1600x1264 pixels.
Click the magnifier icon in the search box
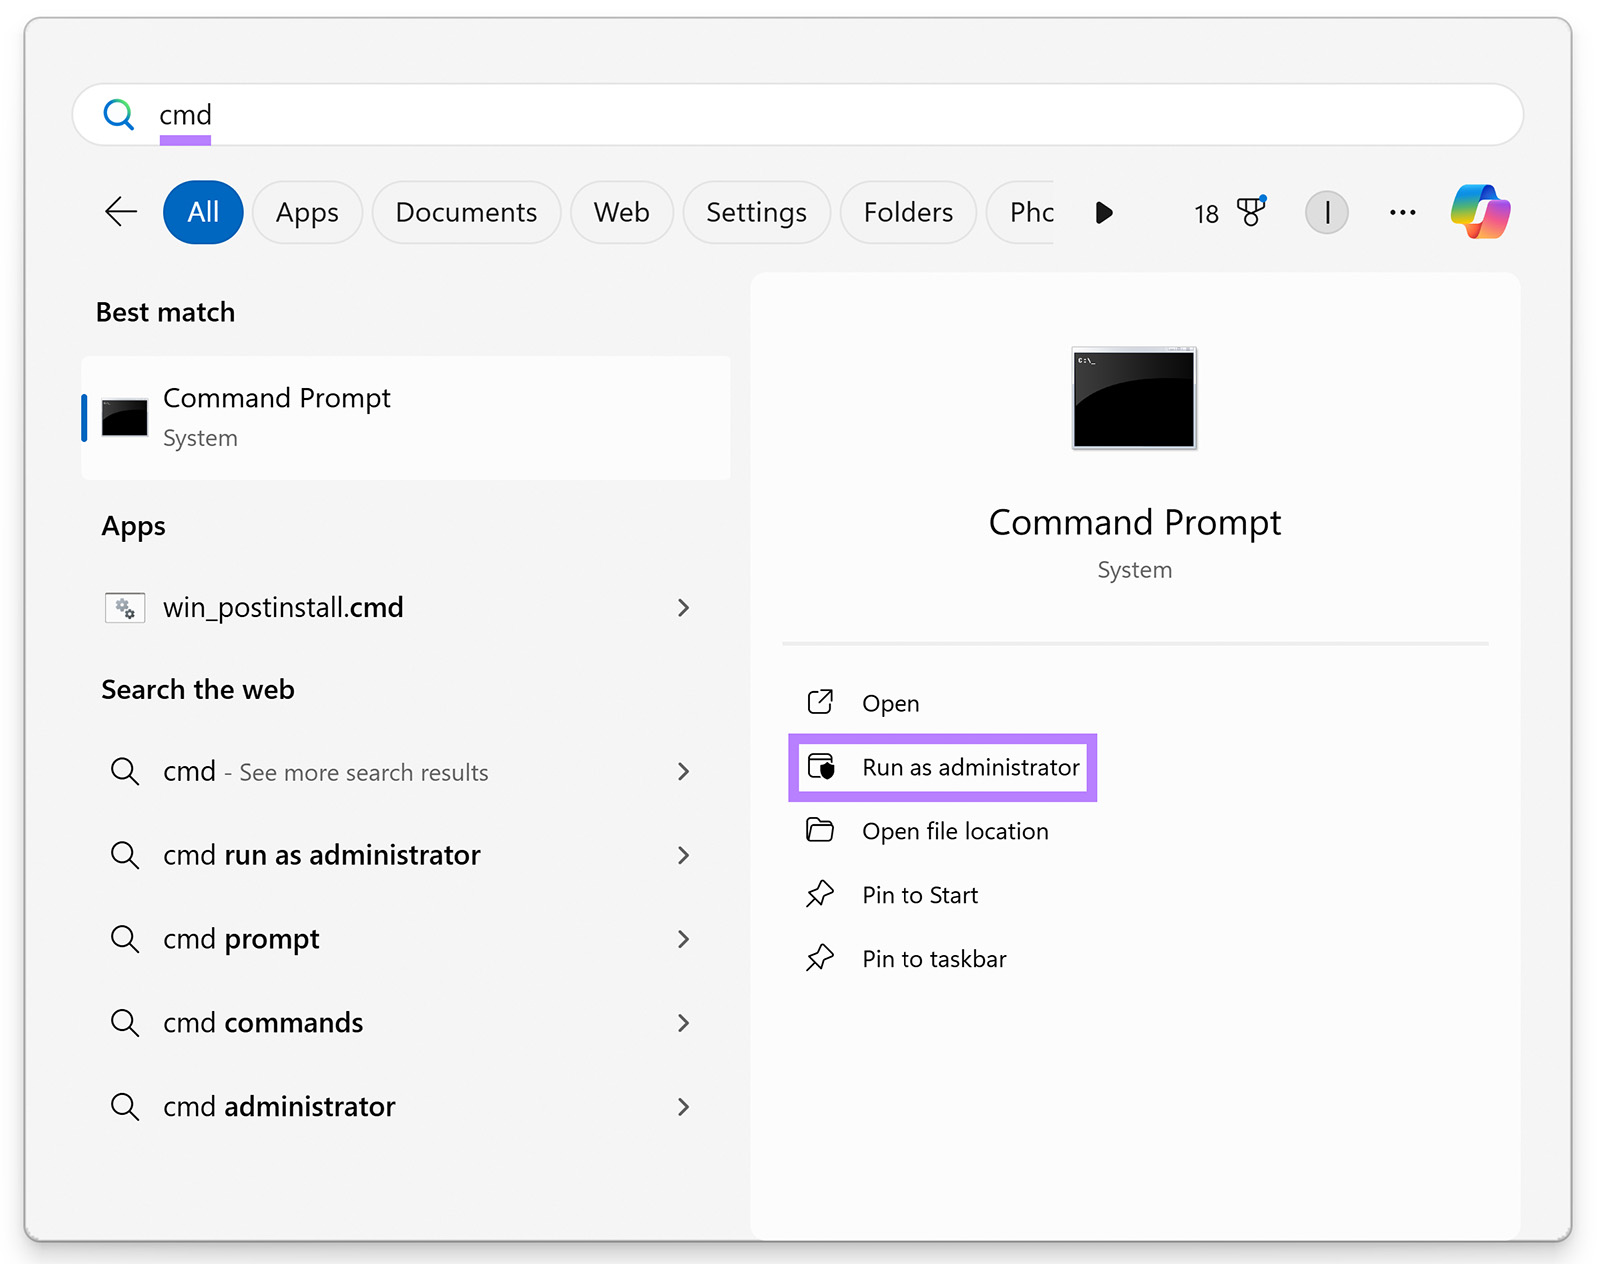tap(119, 114)
